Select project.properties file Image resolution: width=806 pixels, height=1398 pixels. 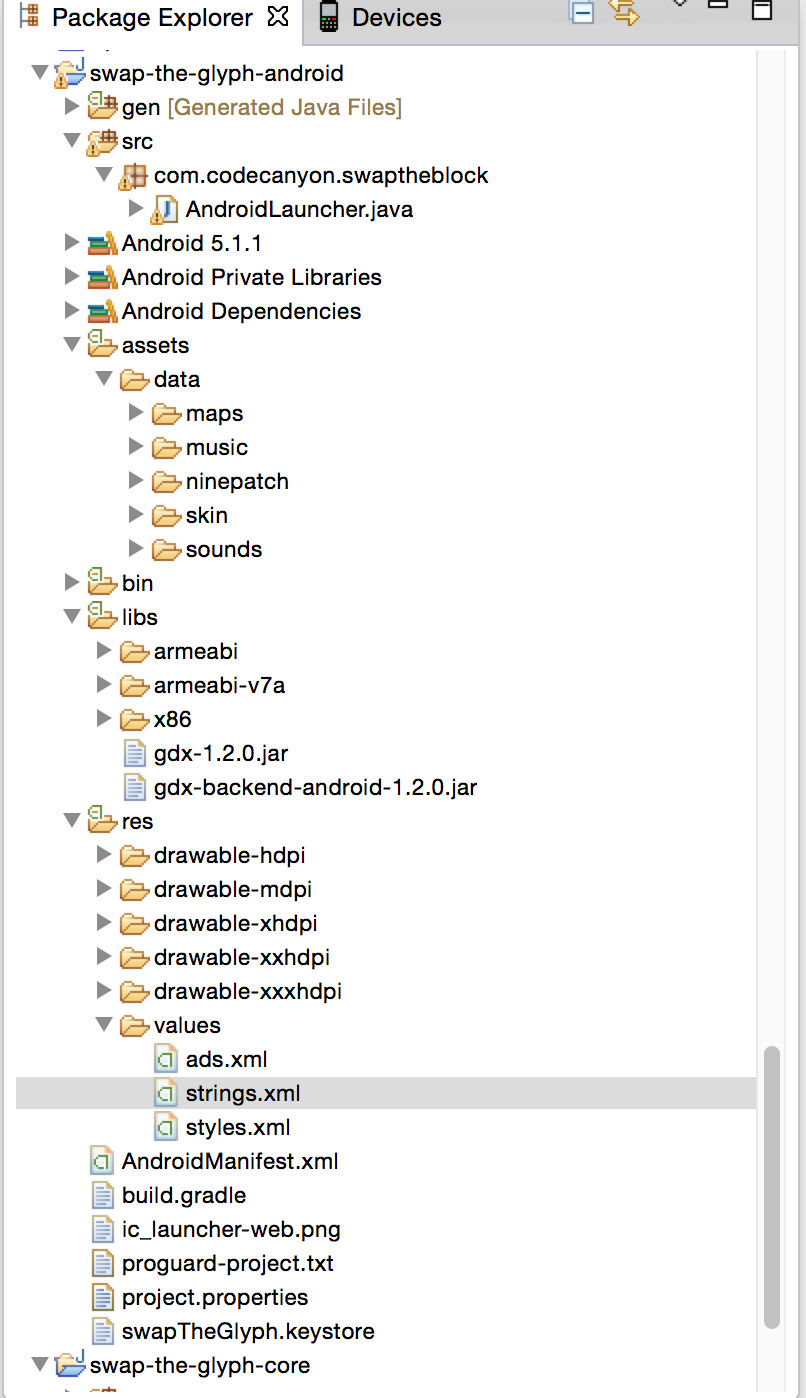[215, 1297]
